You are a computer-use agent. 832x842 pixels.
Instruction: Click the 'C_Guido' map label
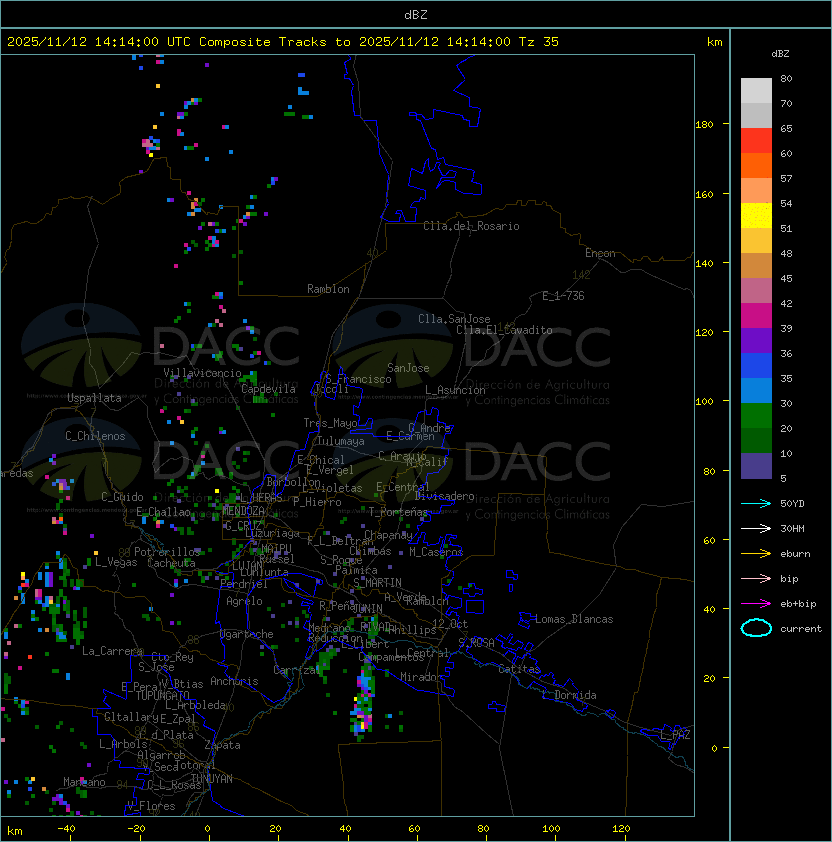122,497
